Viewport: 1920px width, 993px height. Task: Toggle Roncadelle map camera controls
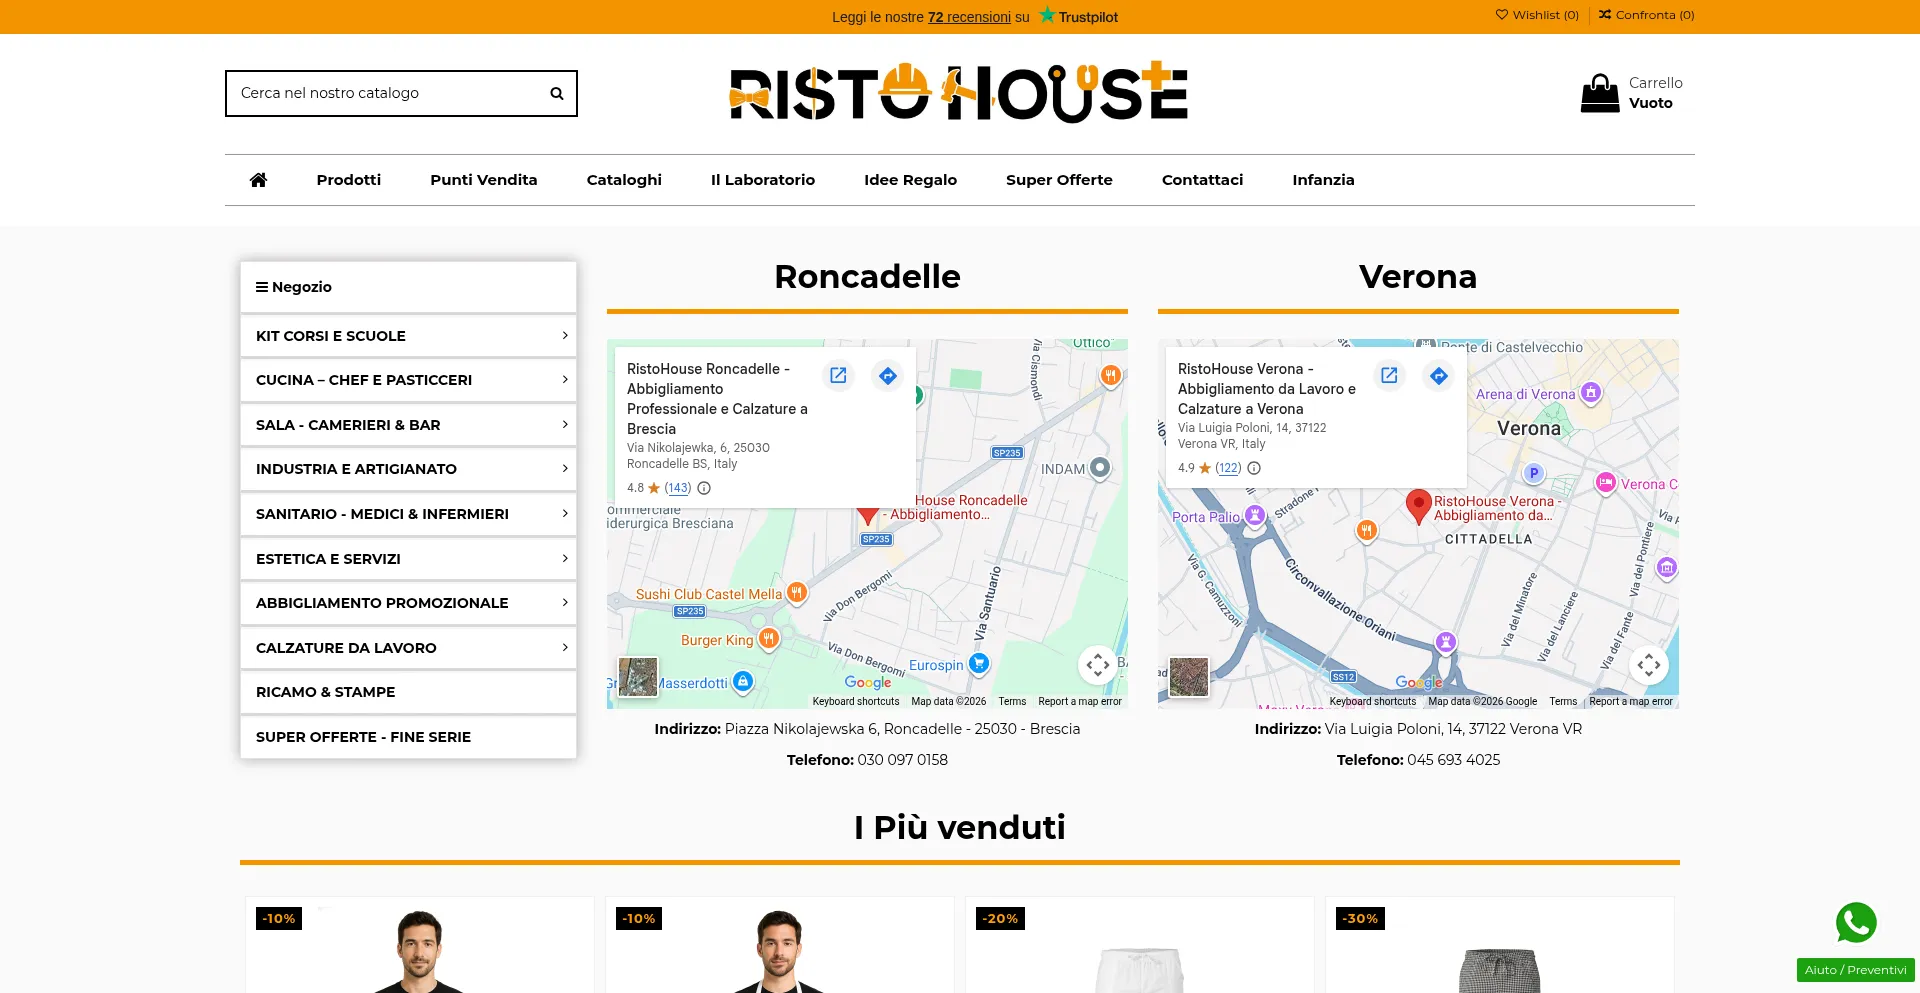click(1098, 664)
